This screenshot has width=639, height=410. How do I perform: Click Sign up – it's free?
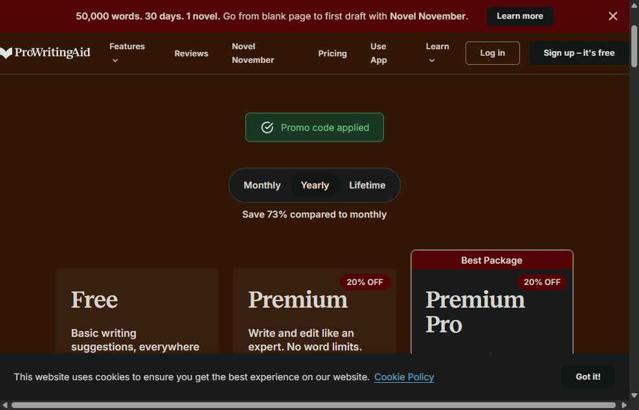579,53
